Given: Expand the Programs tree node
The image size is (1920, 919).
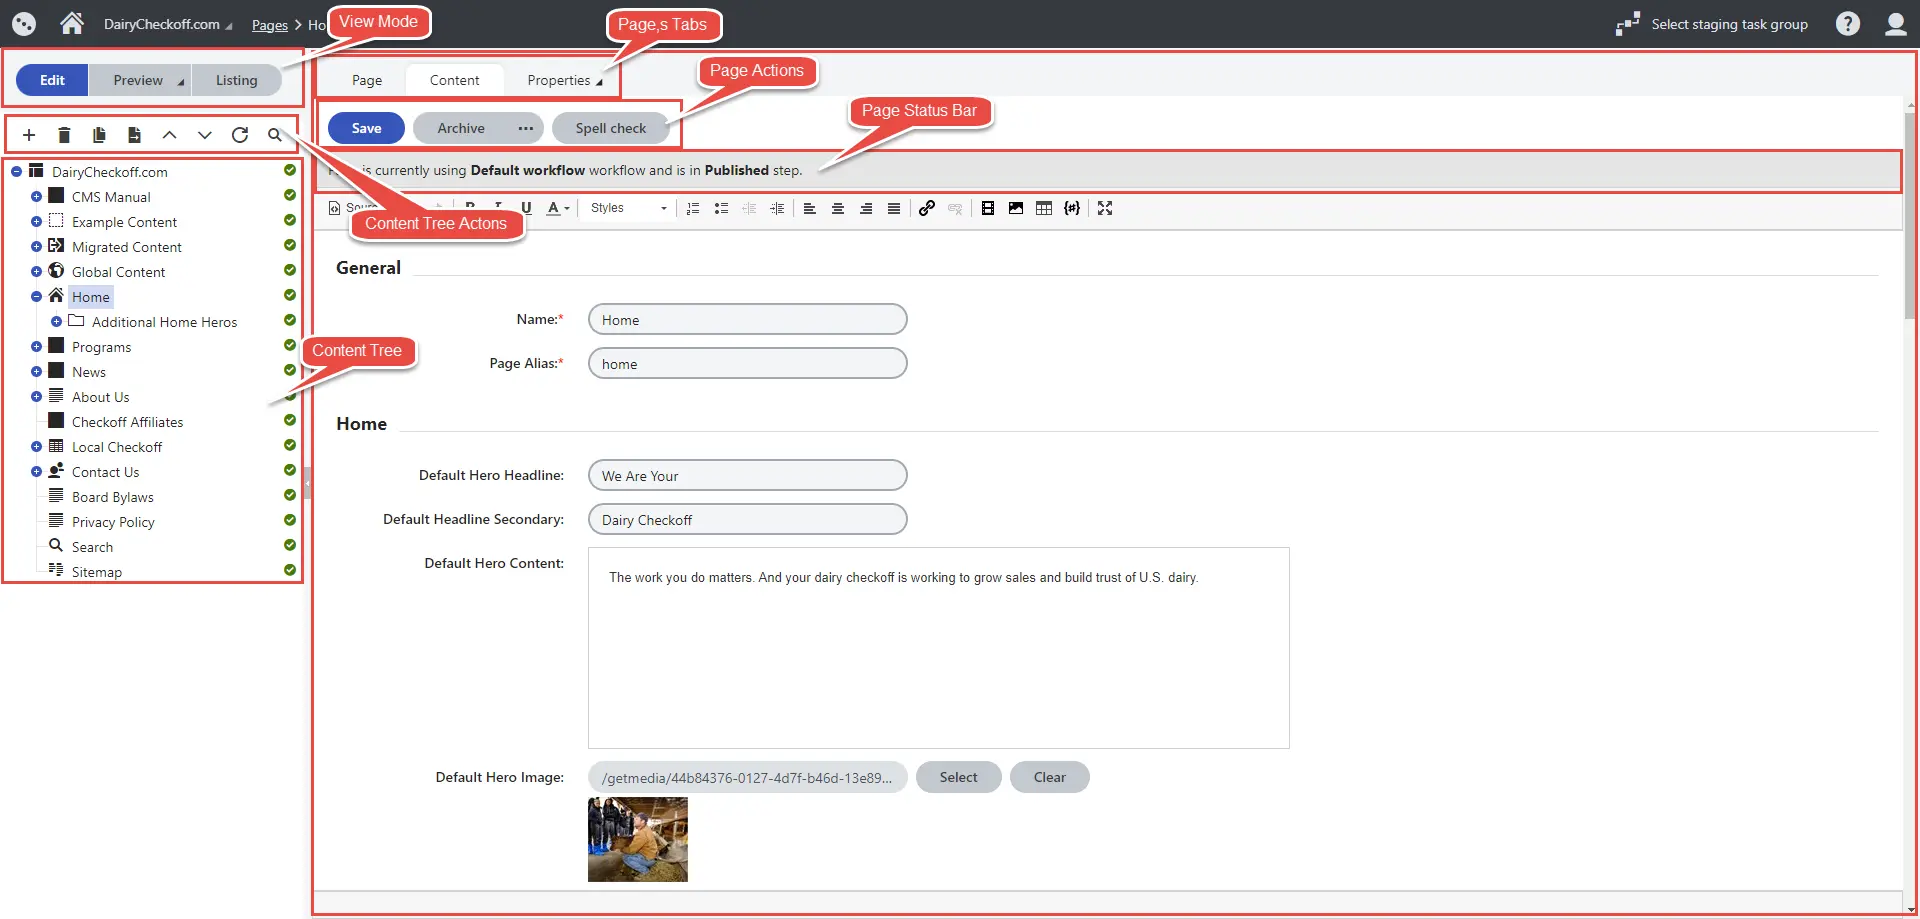Looking at the screenshot, I should point(36,347).
